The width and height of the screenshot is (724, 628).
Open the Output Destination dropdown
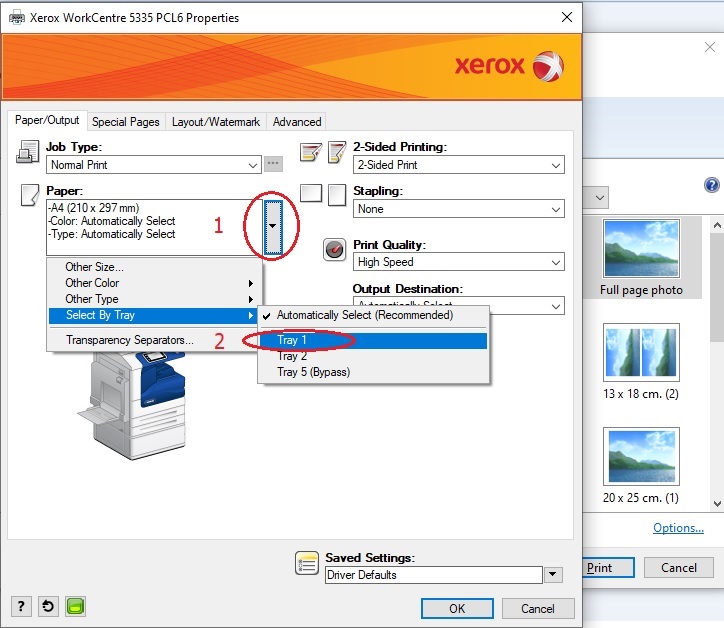556,306
